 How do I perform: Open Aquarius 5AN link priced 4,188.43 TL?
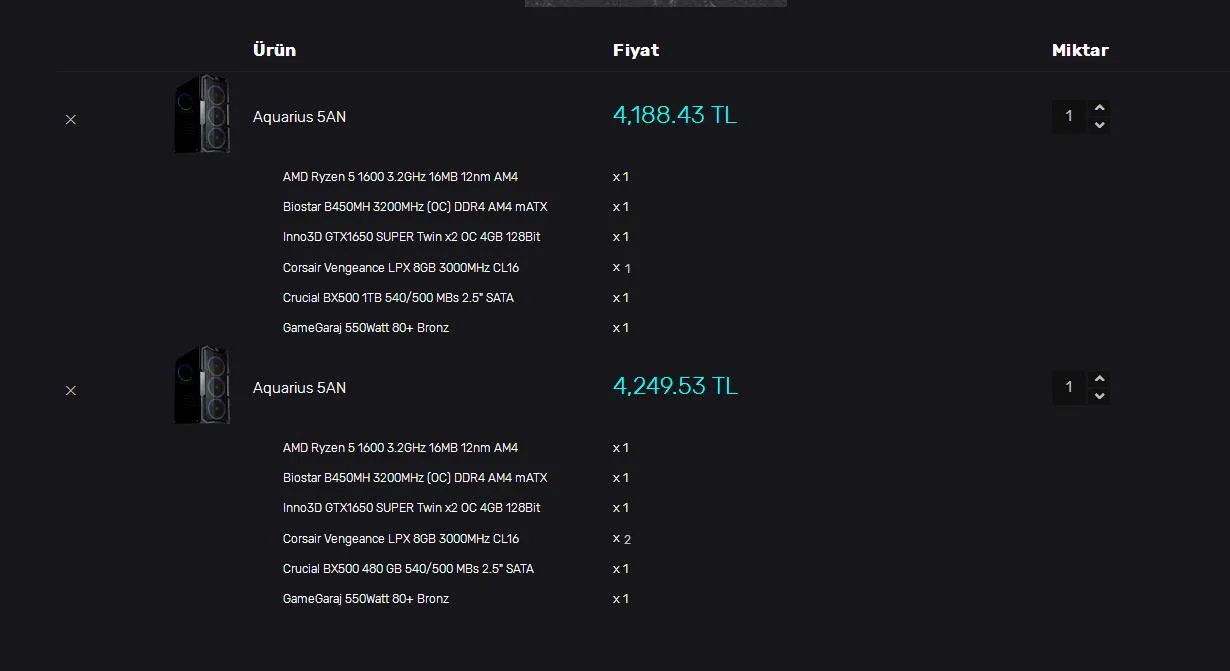click(x=299, y=117)
